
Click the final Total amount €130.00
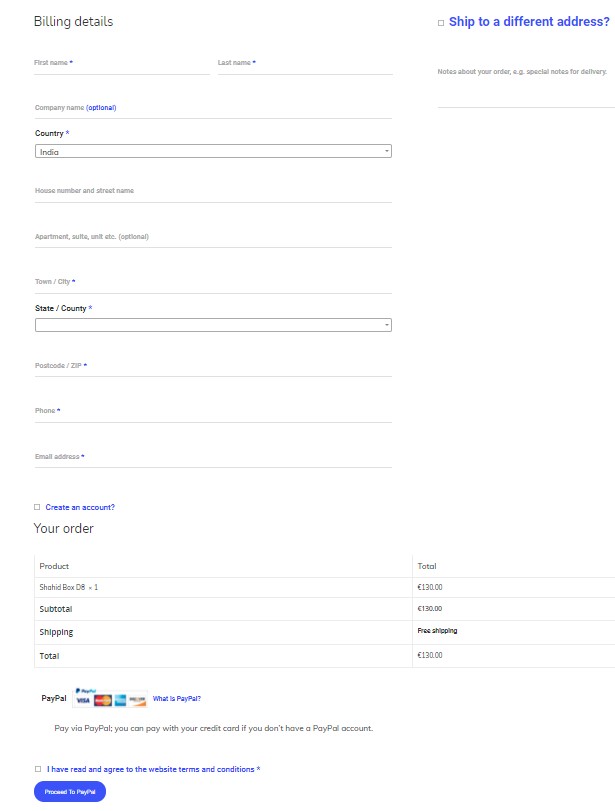click(x=430, y=655)
